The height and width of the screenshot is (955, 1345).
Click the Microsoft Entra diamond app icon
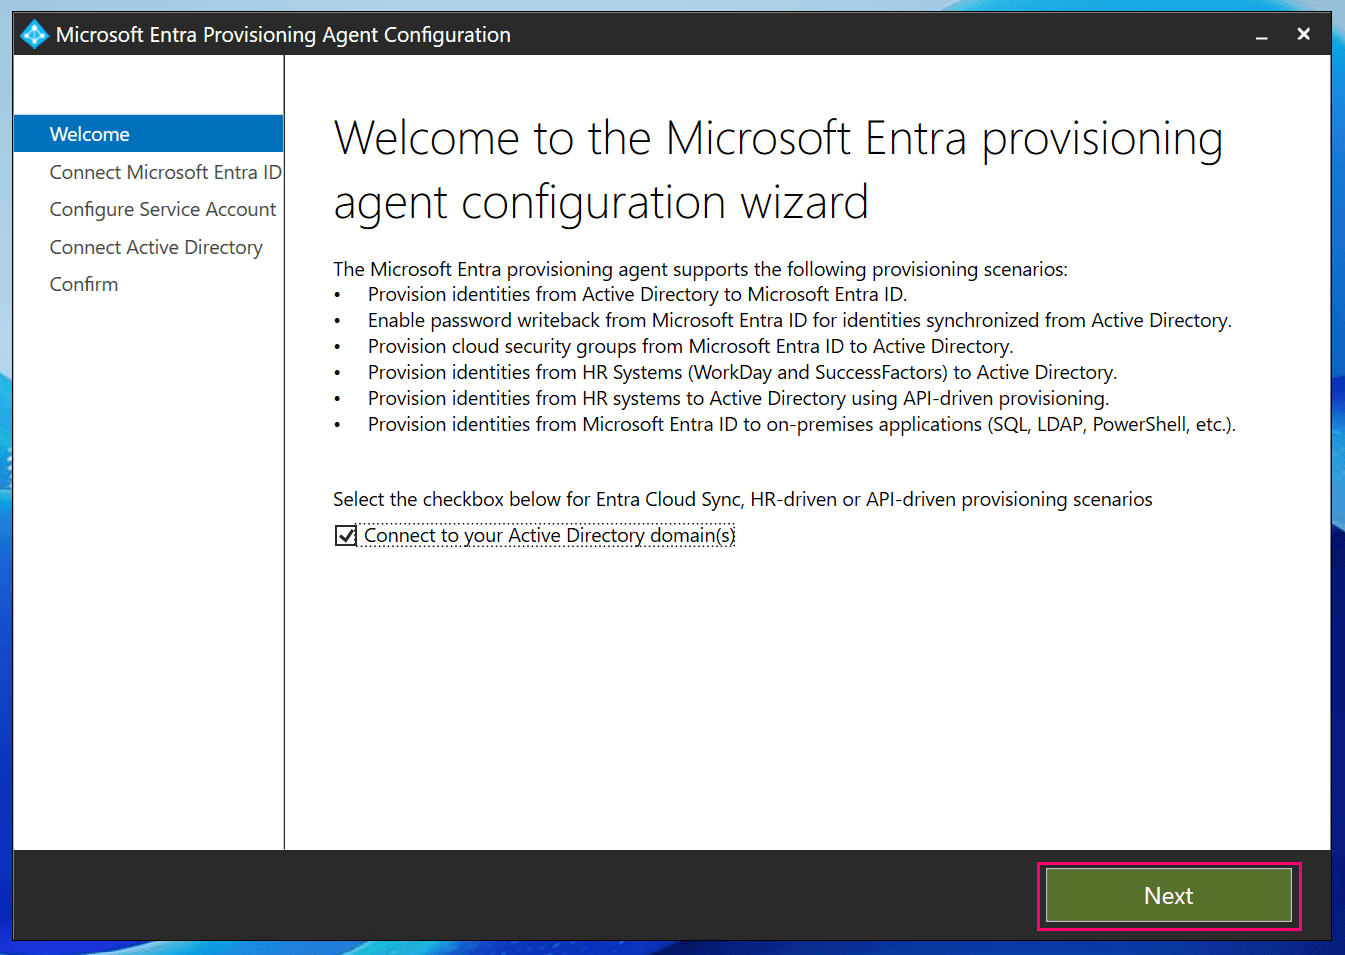(34, 34)
